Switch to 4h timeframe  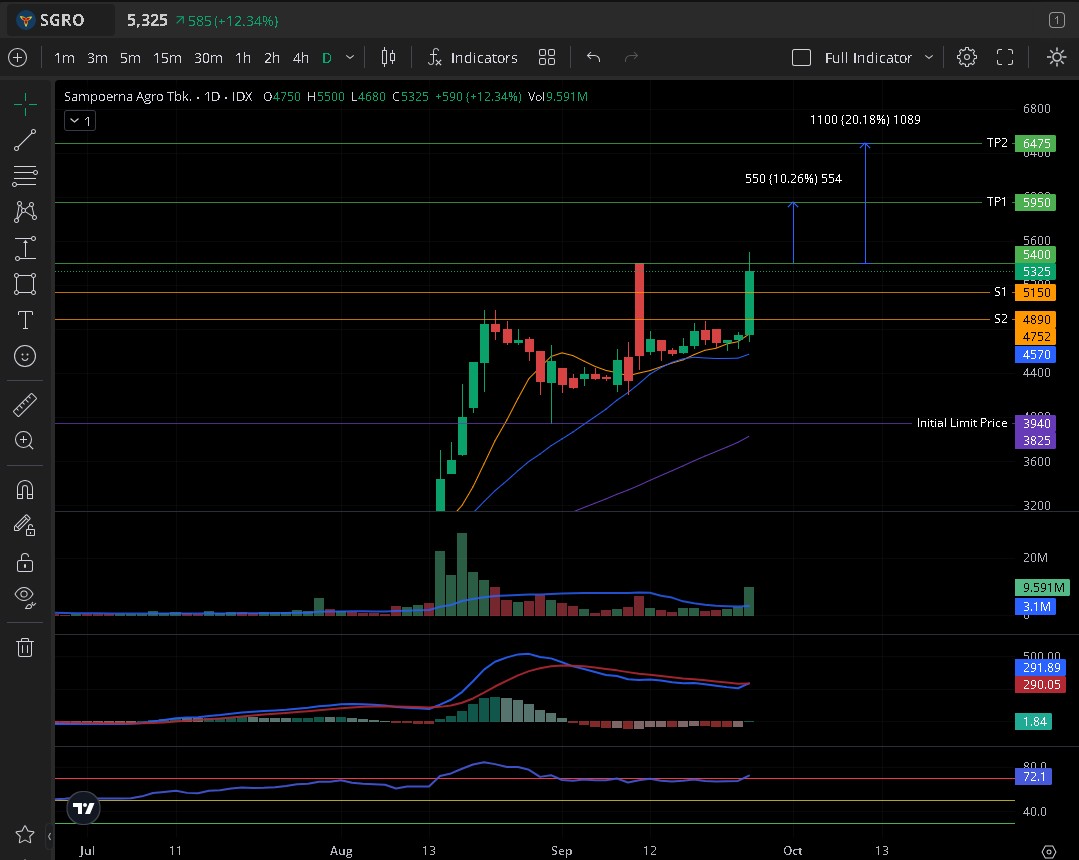(300, 58)
